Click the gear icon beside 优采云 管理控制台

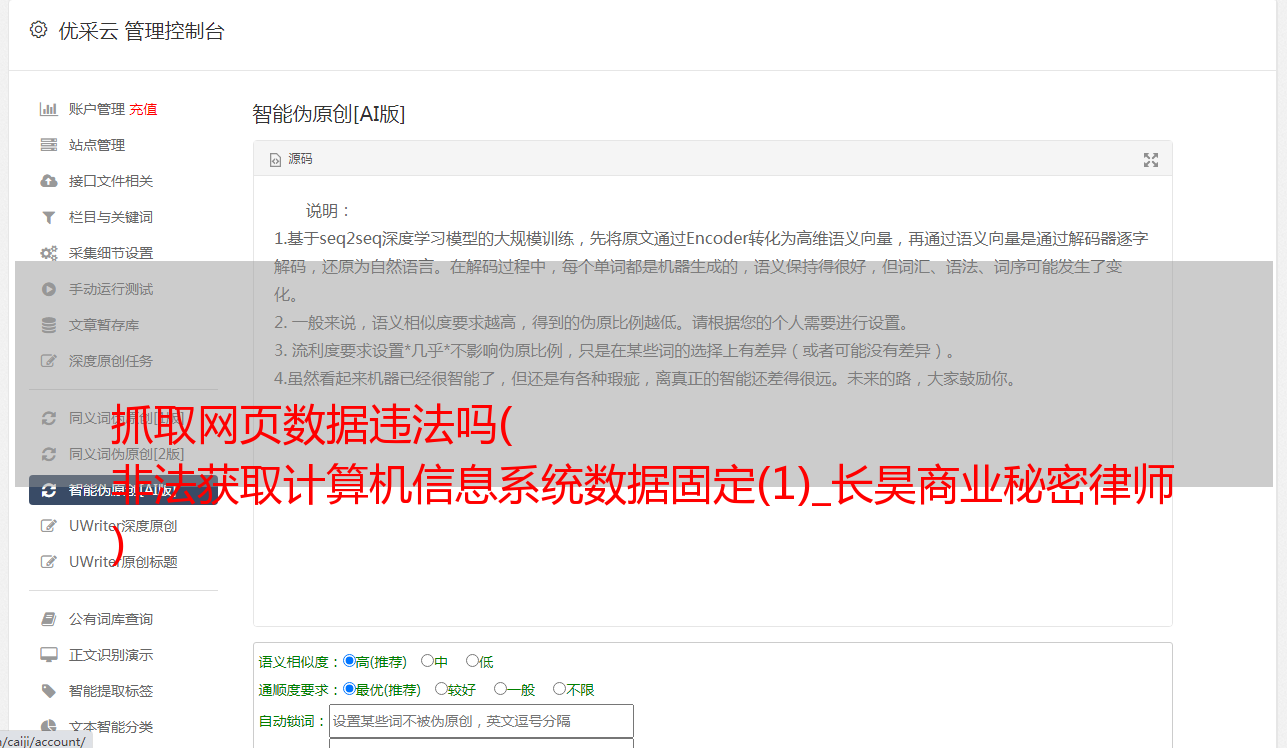38,30
